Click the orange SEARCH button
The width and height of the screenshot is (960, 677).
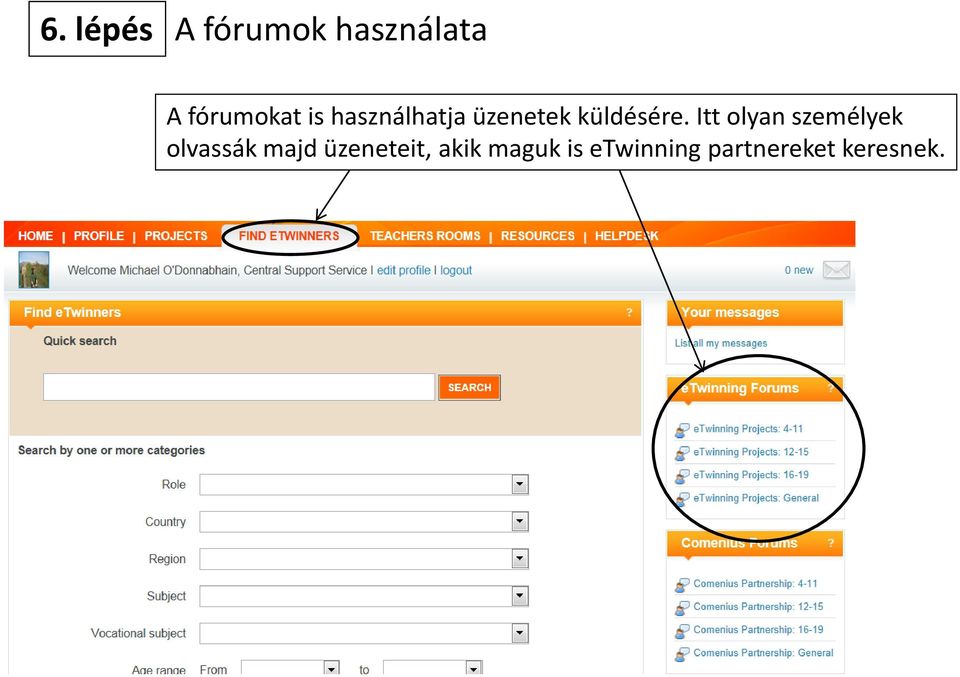(x=470, y=387)
